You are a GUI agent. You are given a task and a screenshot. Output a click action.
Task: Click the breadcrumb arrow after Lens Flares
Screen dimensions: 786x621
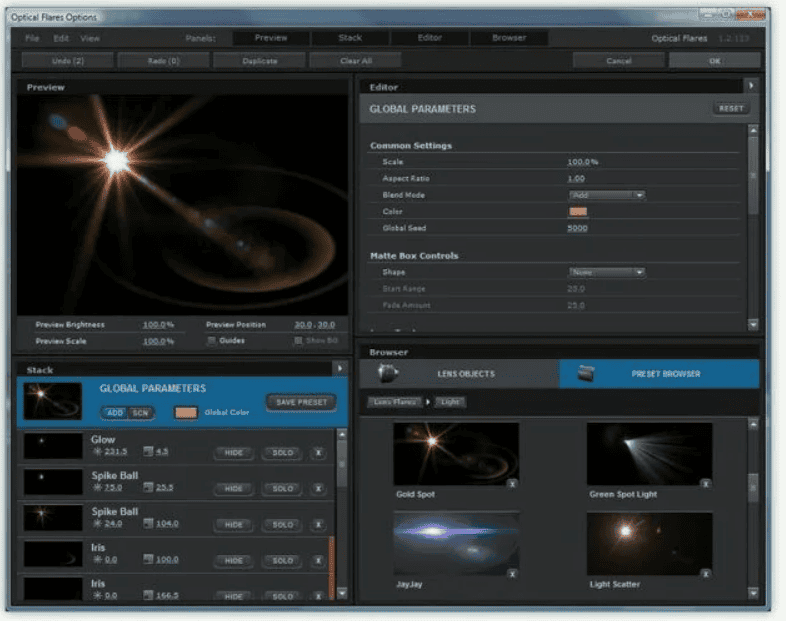point(428,402)
